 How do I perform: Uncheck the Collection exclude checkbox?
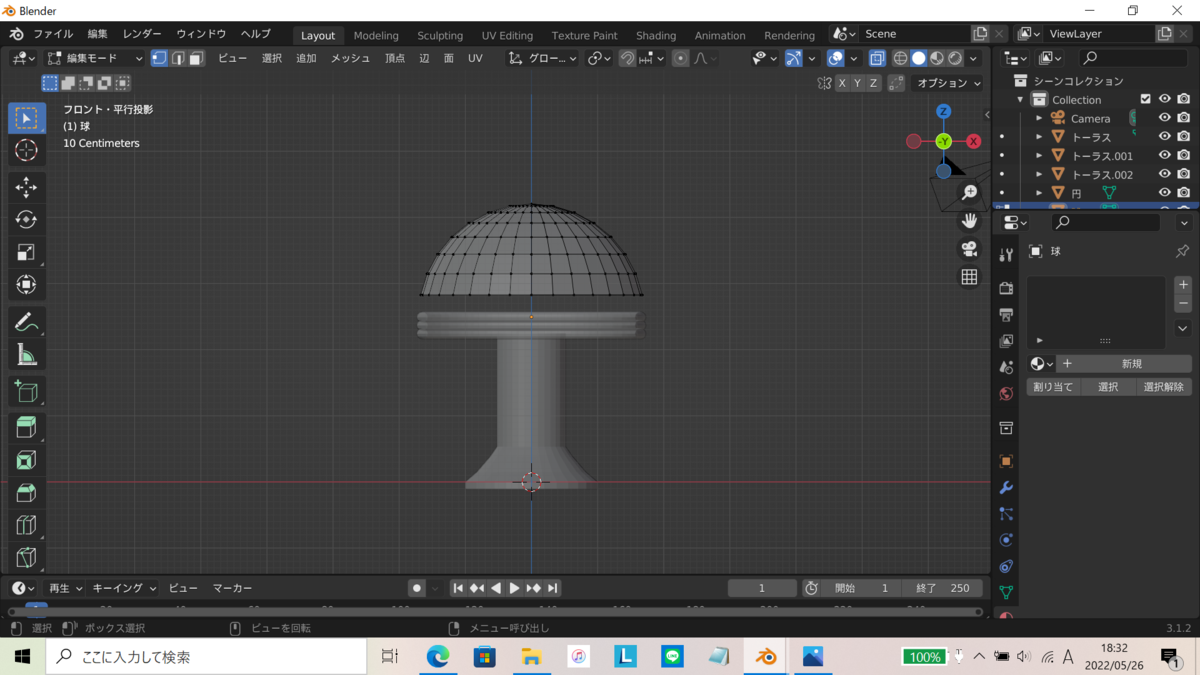tap(1146, 99)
